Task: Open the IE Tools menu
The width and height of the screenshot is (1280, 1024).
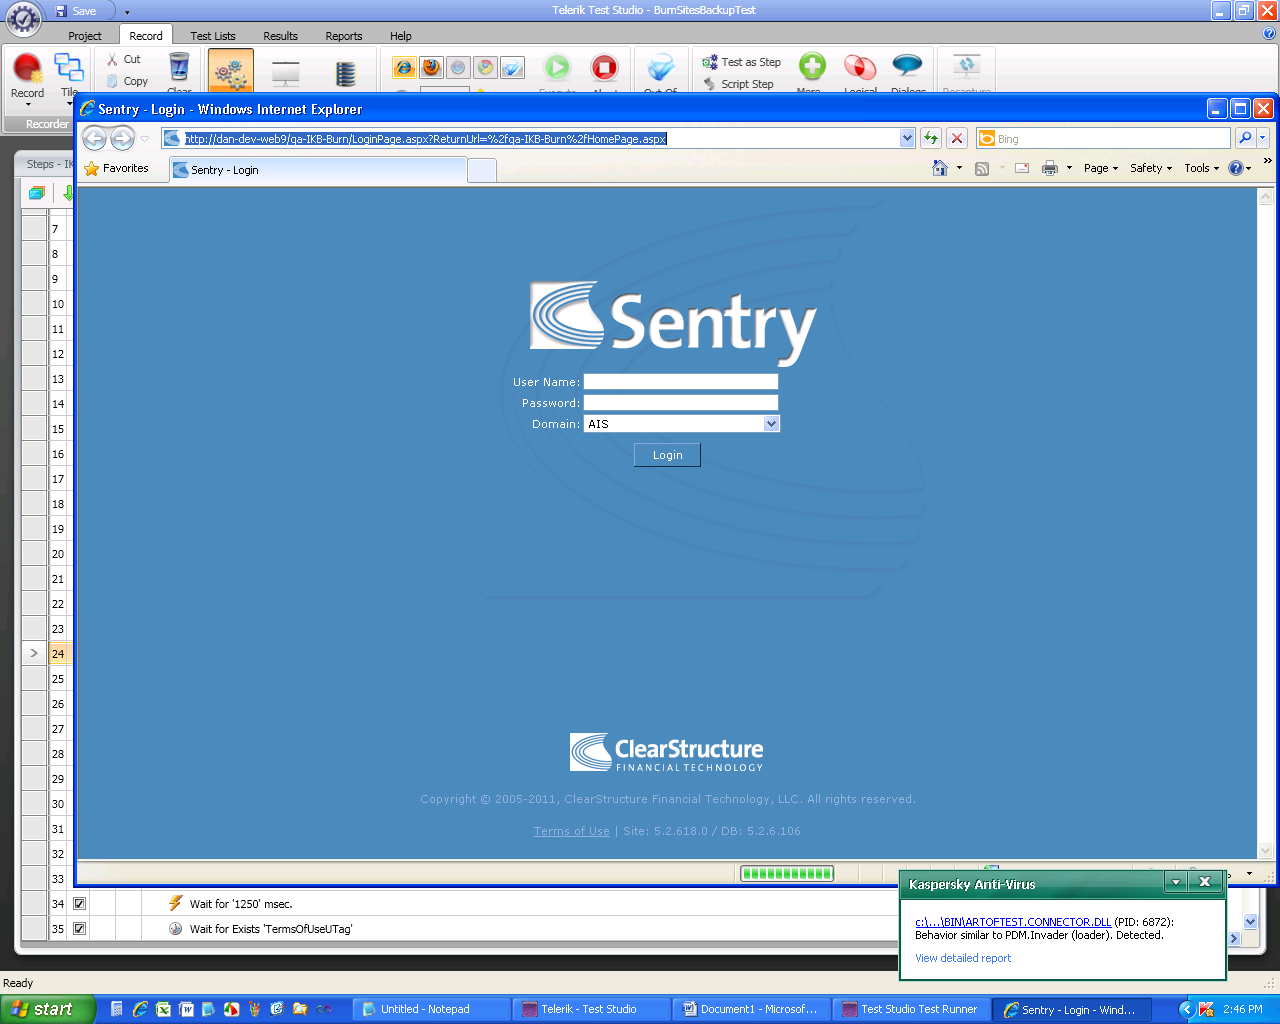Action: pos(1202,168)
